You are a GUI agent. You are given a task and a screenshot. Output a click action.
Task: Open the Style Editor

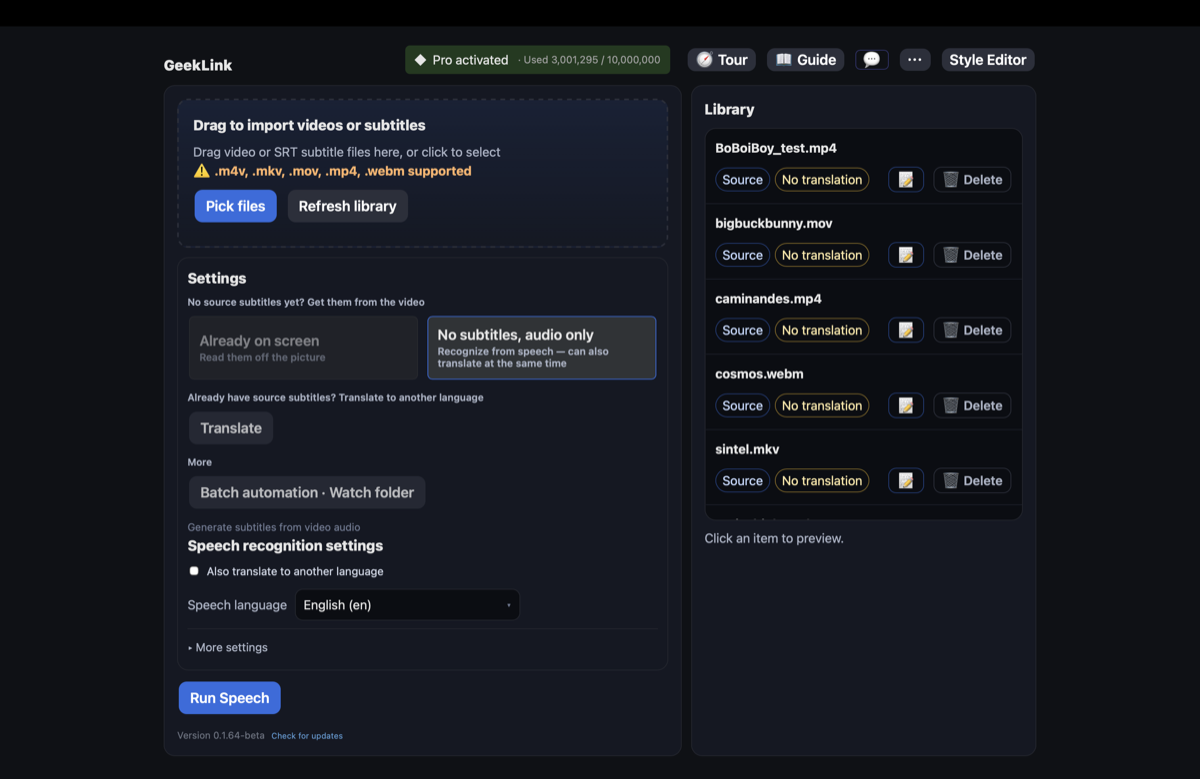tap(988, 60)
